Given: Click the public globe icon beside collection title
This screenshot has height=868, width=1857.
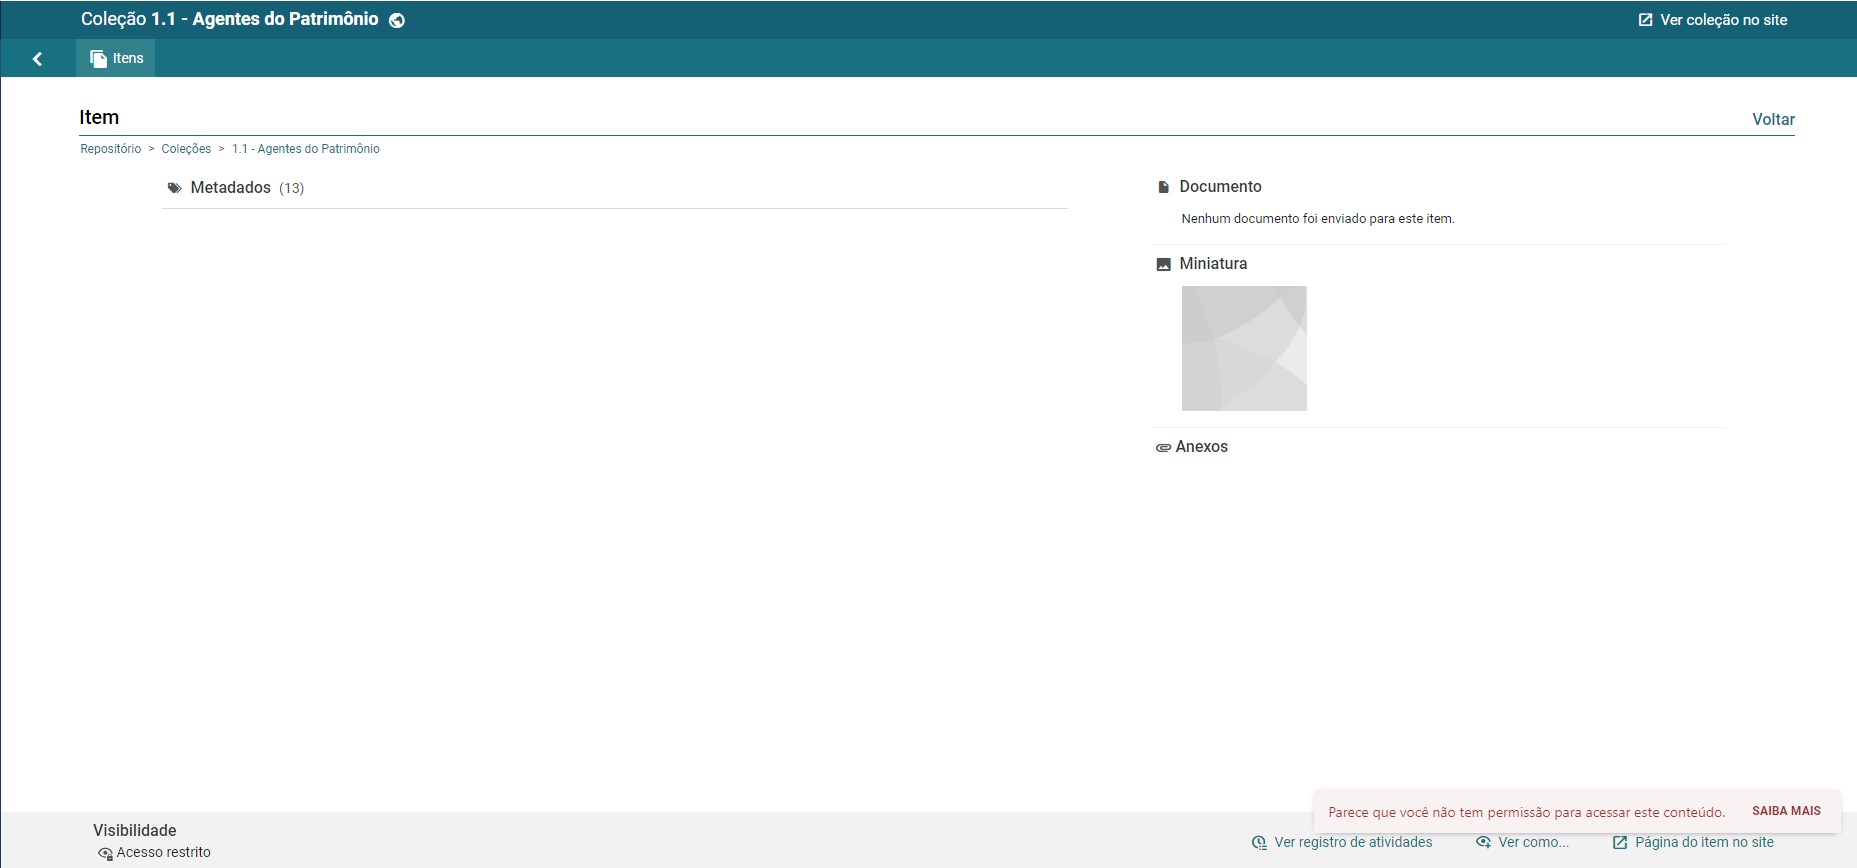Looking at the screenshot, I should pyautogui.click(x=397, y=20).
